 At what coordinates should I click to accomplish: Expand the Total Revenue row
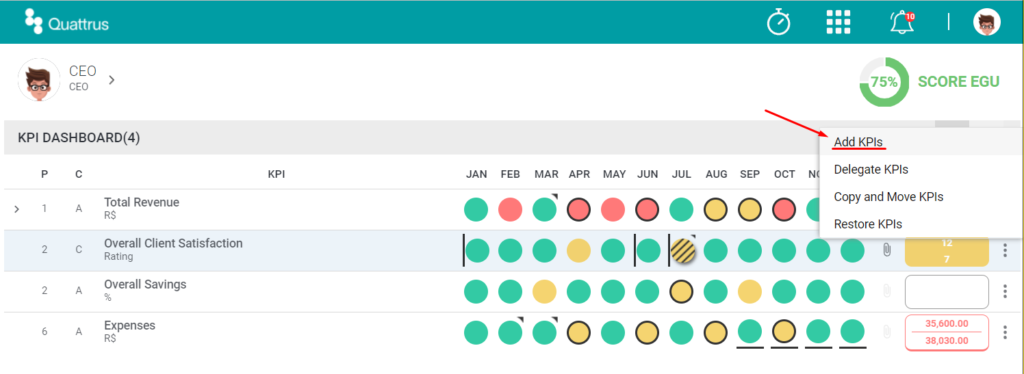click(x=17, y=210)
